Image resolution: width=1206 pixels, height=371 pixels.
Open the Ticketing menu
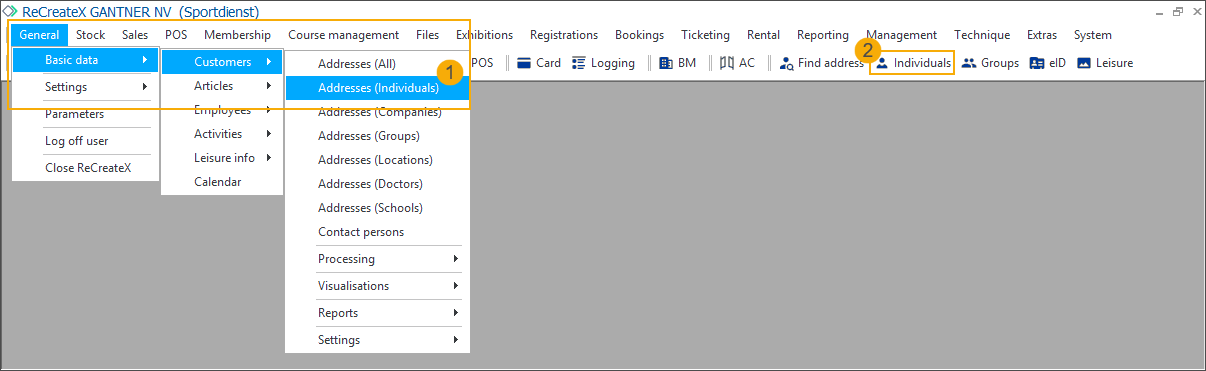[x=705, y=35]
